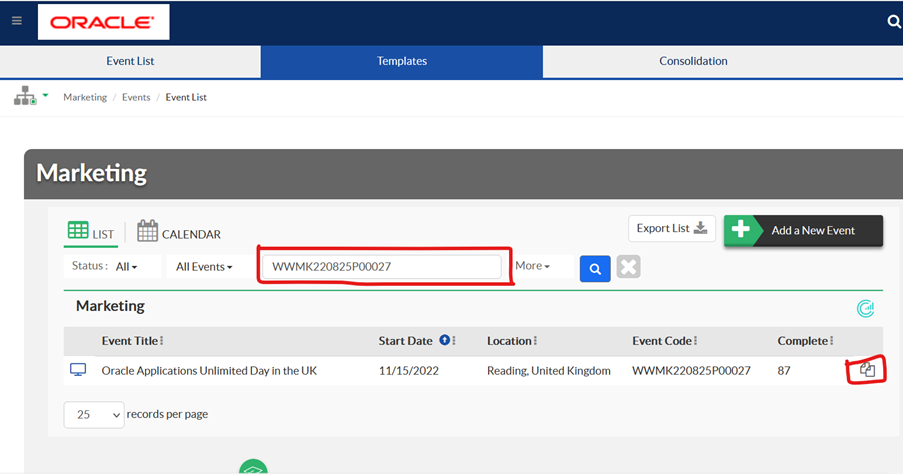This screenshot has width=903, height=474.
Task: Sort by Event Code column header
Action: click(662, 341)
